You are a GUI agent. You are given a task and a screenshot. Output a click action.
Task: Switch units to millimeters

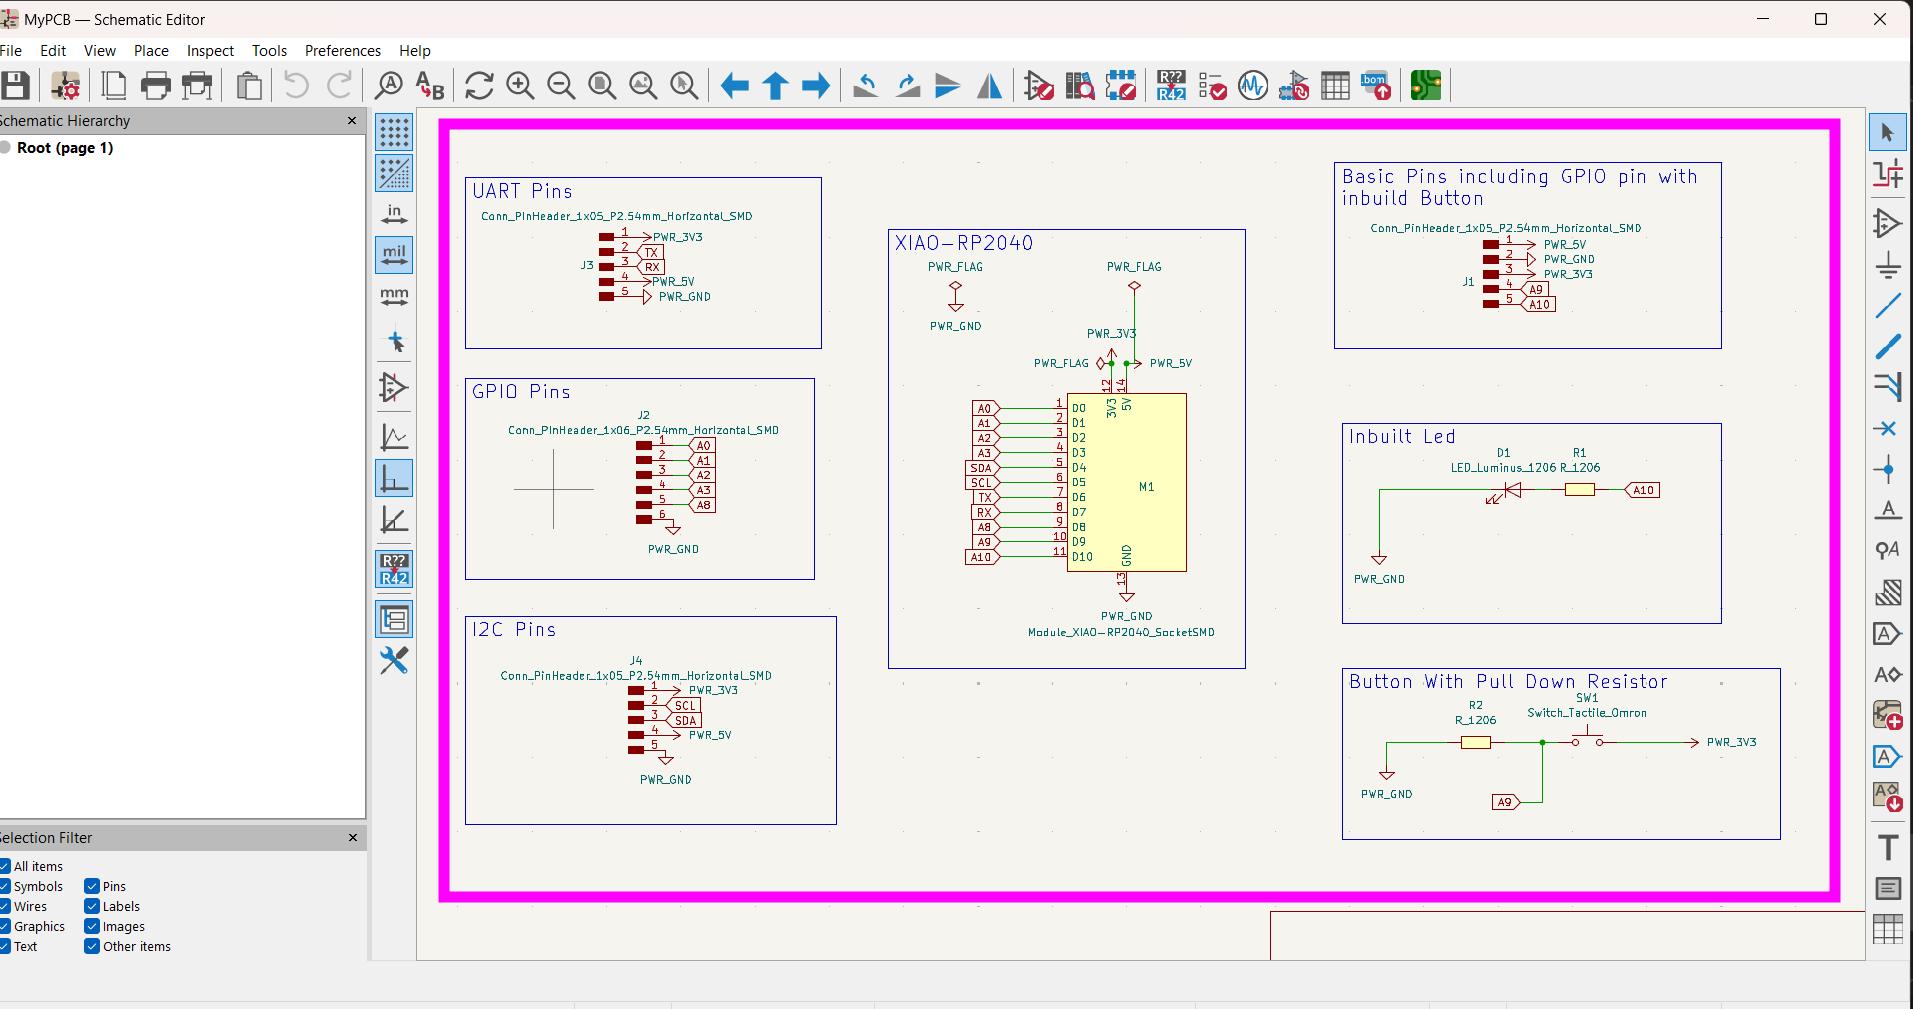(394, 296)
